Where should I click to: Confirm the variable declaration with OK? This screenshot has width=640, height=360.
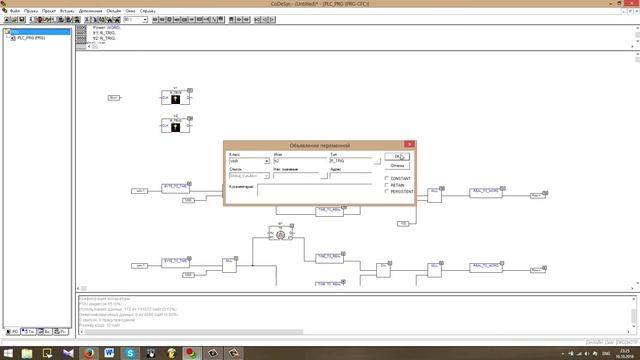(397, 156)
